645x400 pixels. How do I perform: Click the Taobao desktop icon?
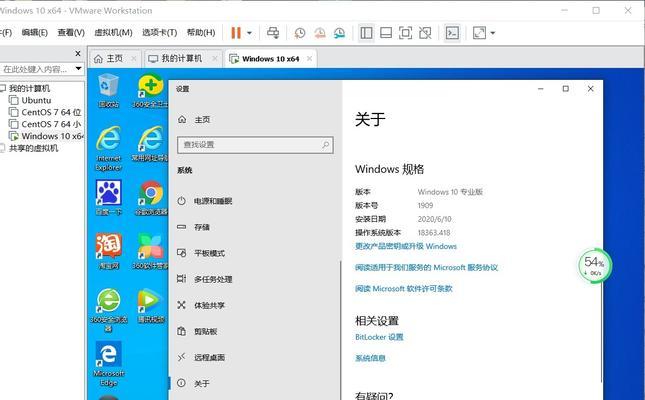[x=109, y=251]
